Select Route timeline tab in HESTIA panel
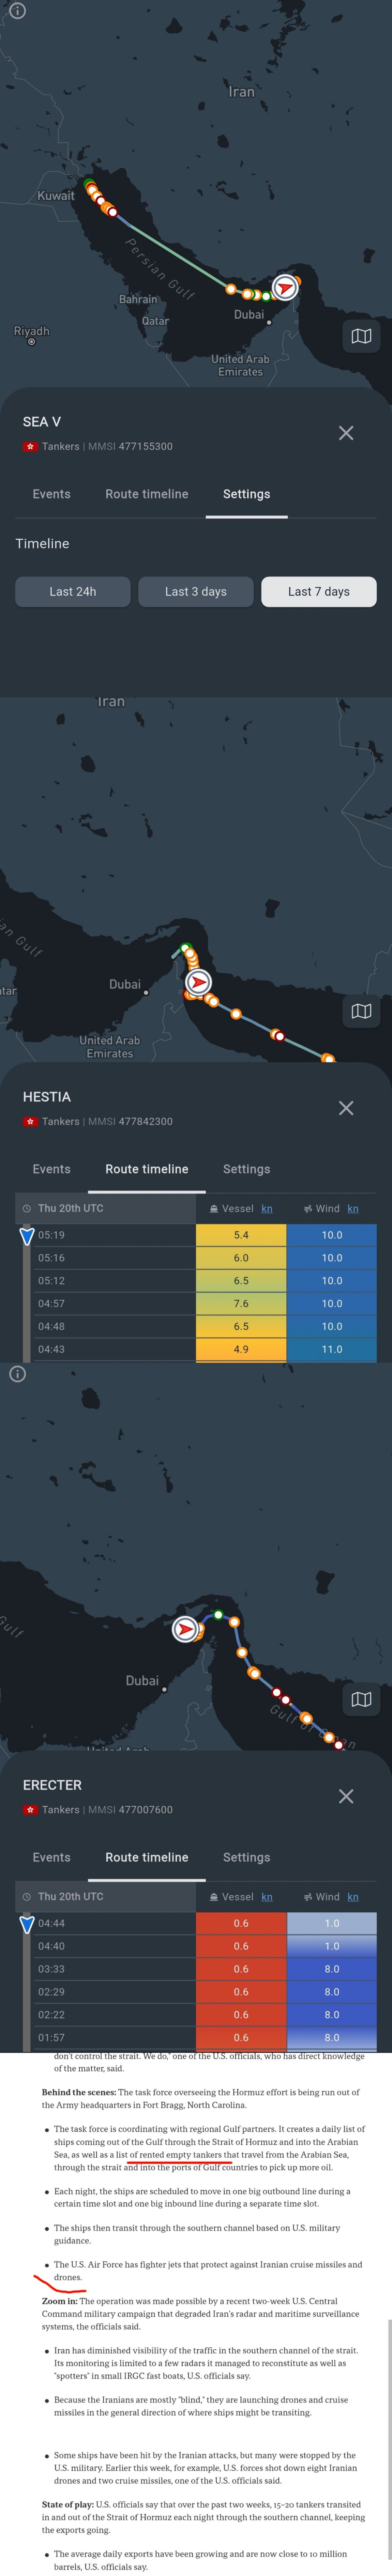This screenshot has width=392, height=2576. (147, 1169)
